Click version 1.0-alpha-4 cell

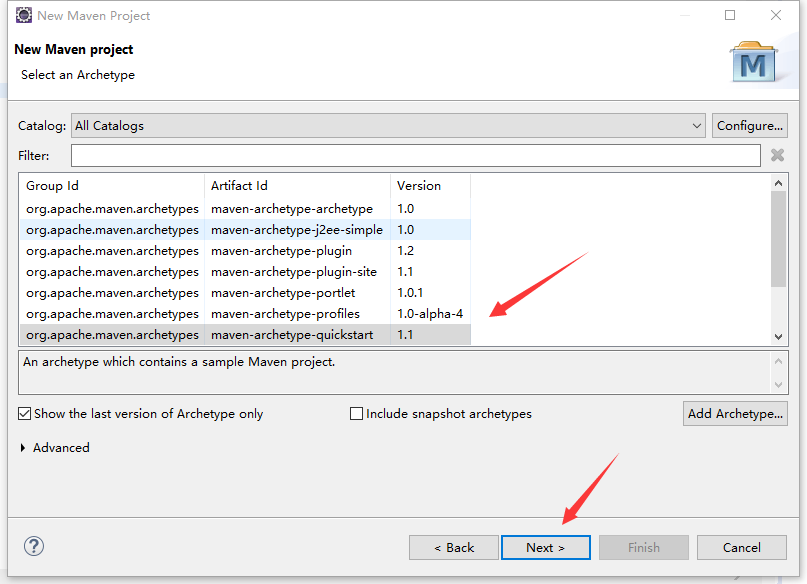430,314
